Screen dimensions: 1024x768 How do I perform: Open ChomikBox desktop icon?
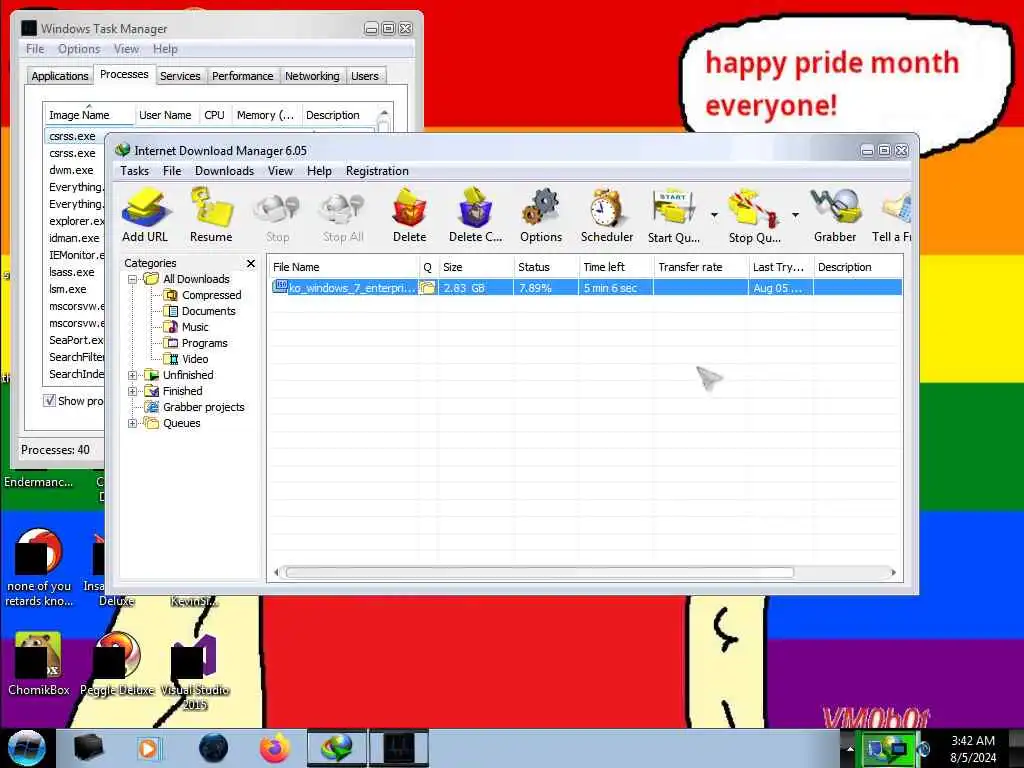(38, 663)
